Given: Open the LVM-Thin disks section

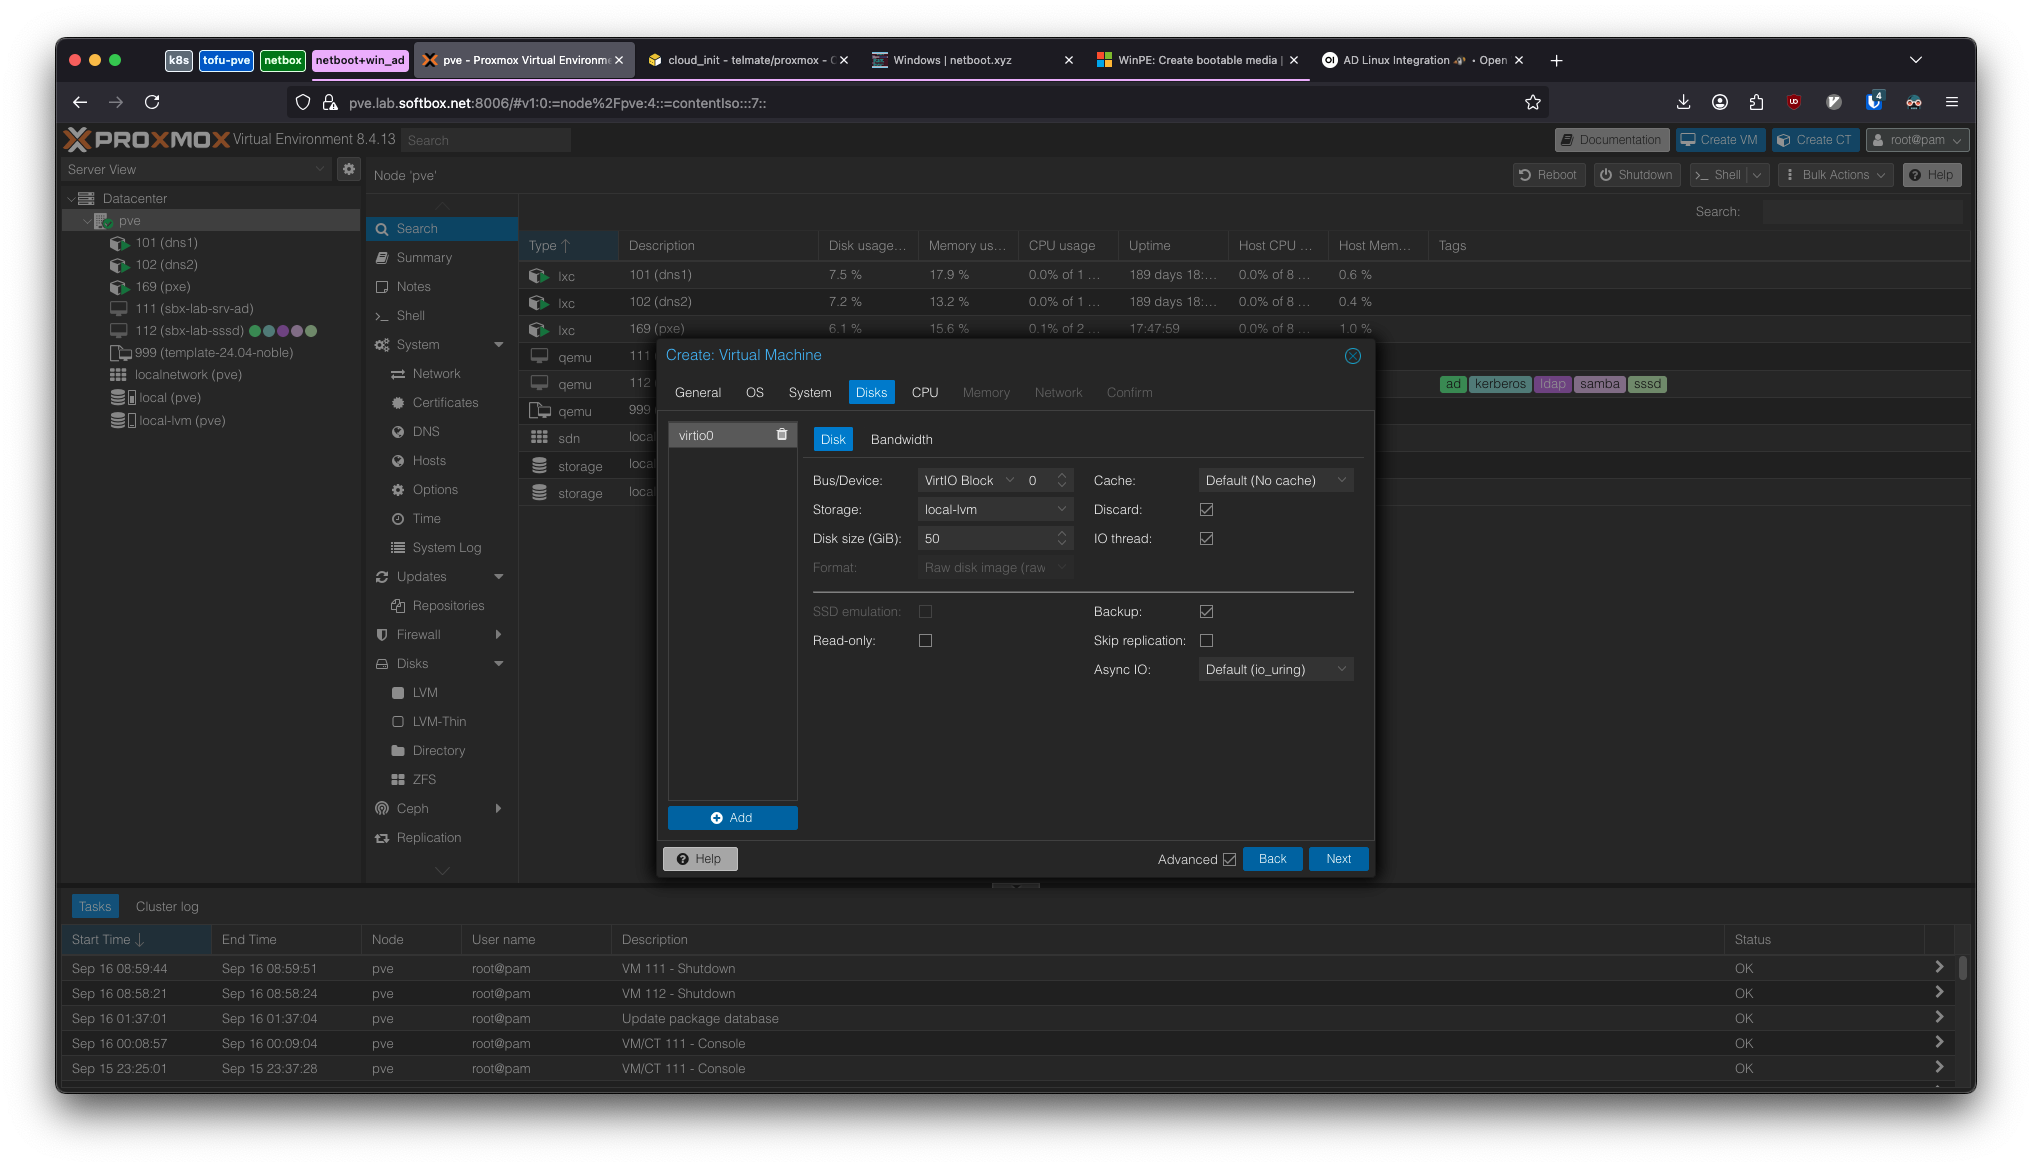Looking at the screenshot, I should (438, 721).
